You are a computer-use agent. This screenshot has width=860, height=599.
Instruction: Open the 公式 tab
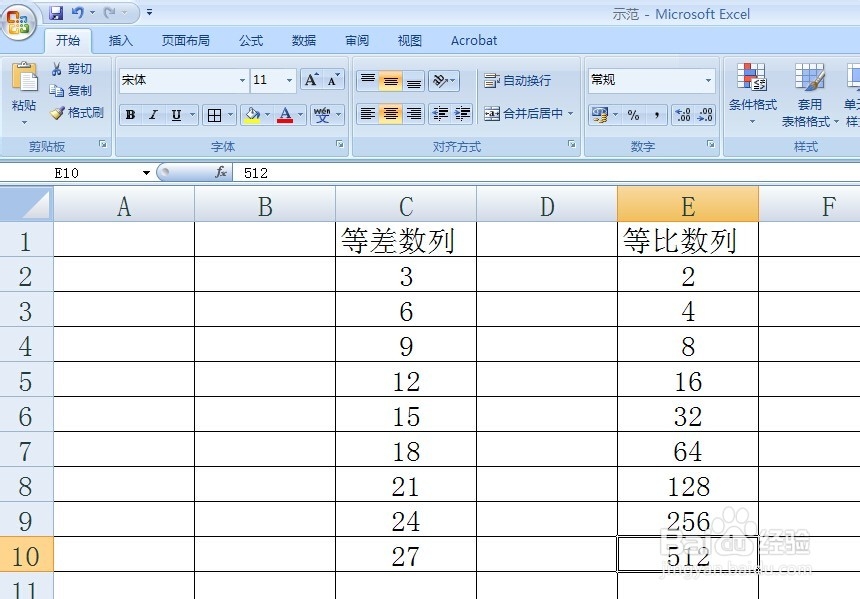[251, 41]
